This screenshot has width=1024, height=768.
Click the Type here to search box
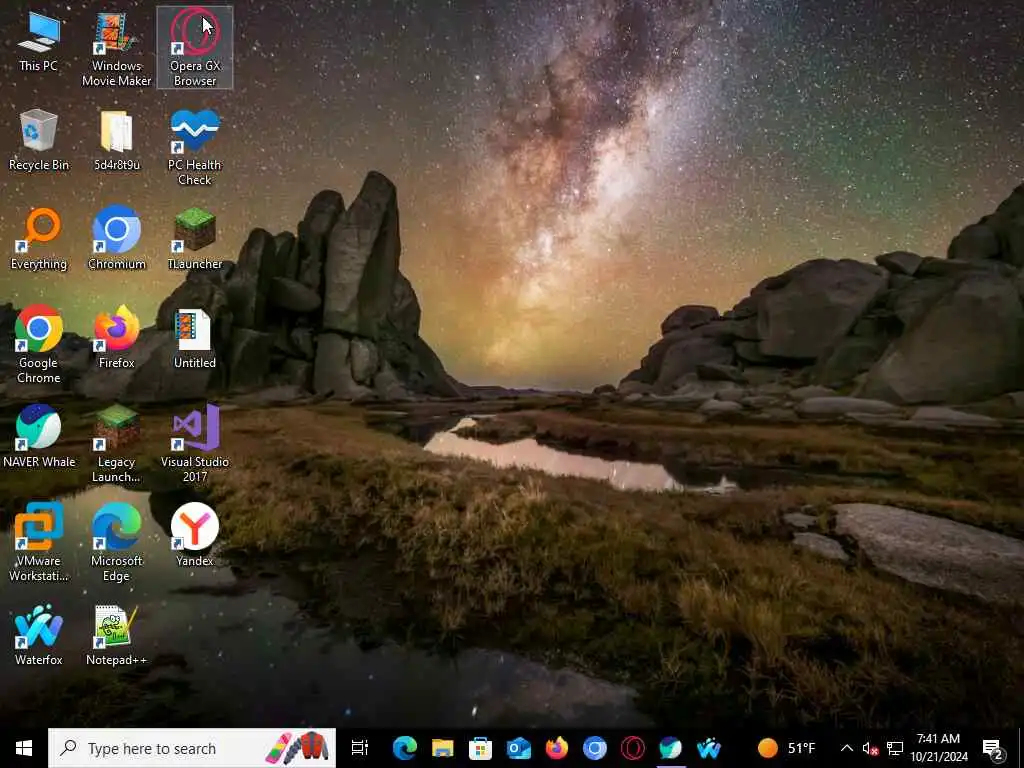point(192,748)
